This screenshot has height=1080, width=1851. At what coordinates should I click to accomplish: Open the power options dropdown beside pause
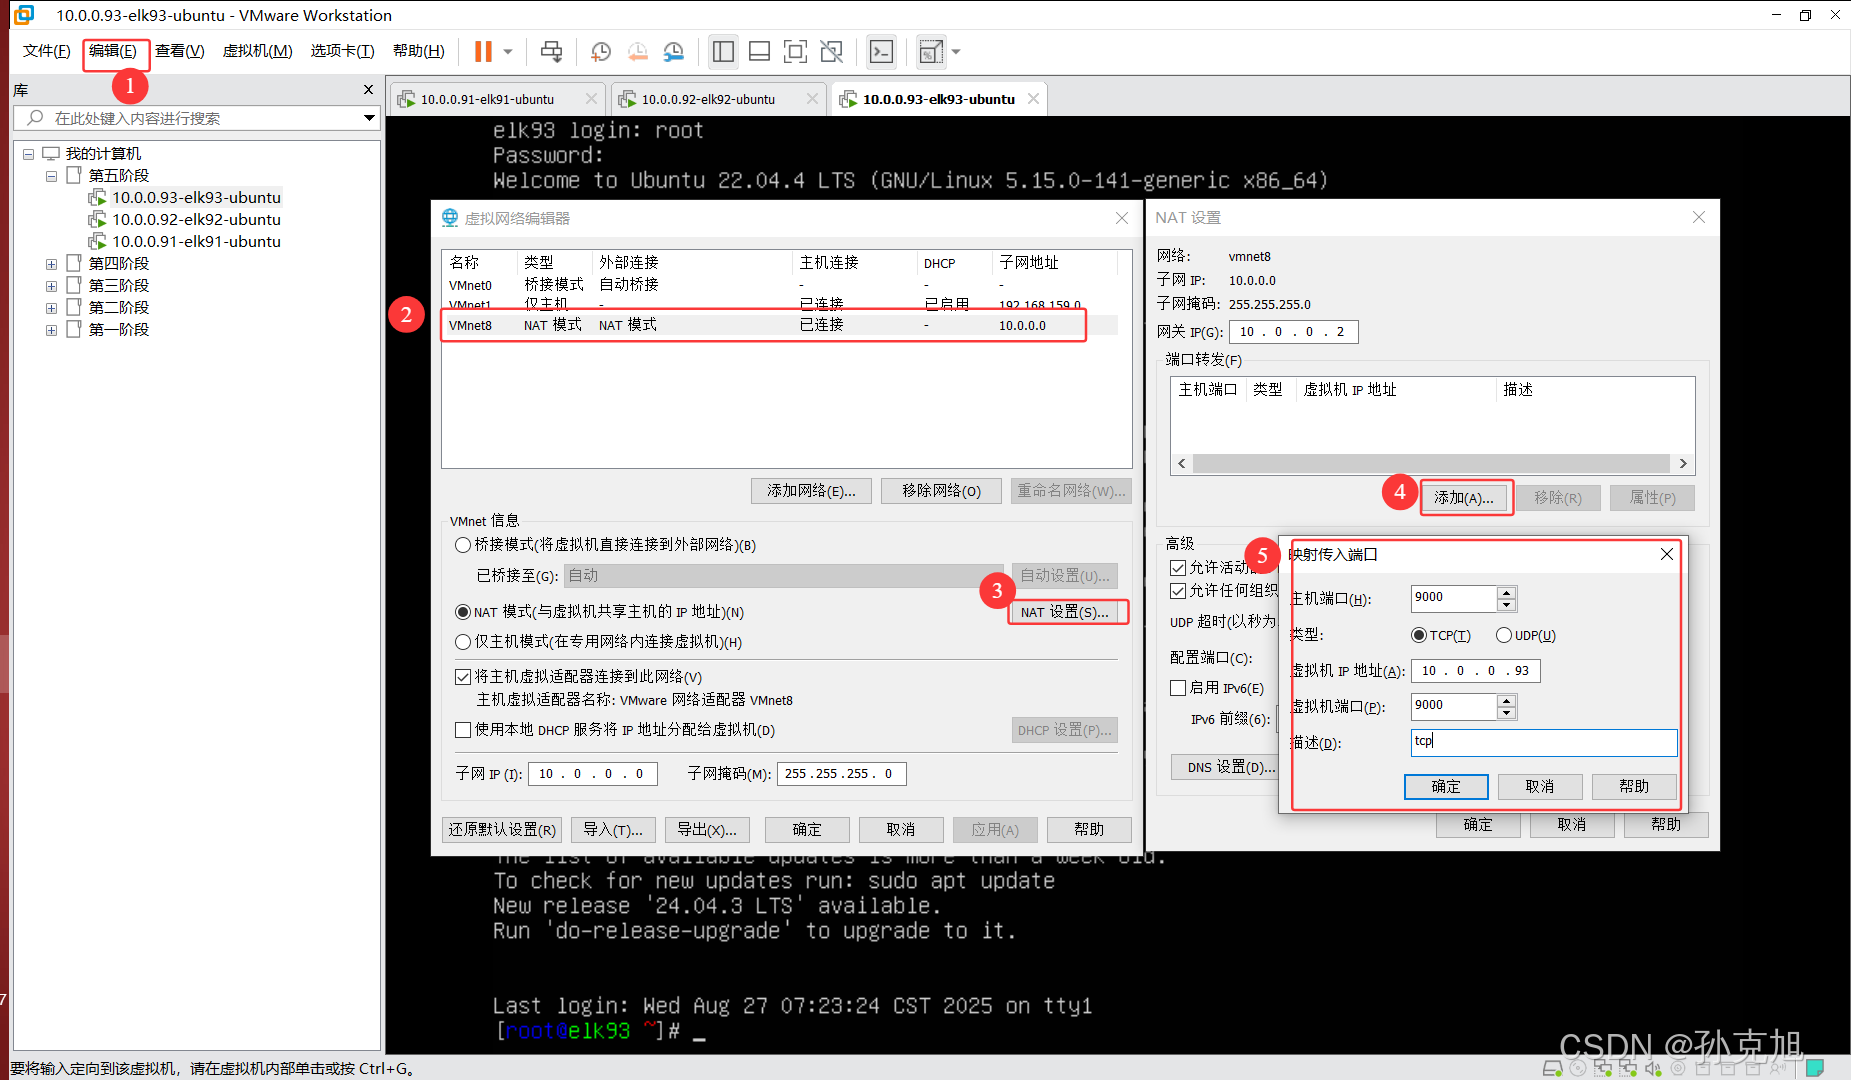pyautogui.click(x=508, y=51)
